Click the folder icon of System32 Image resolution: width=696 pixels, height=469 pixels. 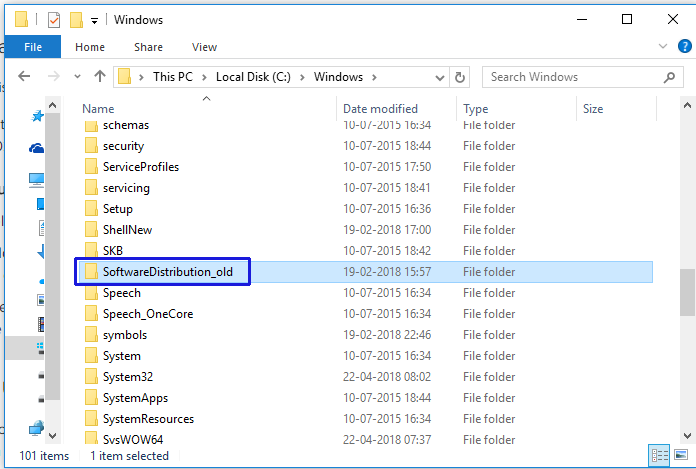pyautogui.click(x=91, y=376)
